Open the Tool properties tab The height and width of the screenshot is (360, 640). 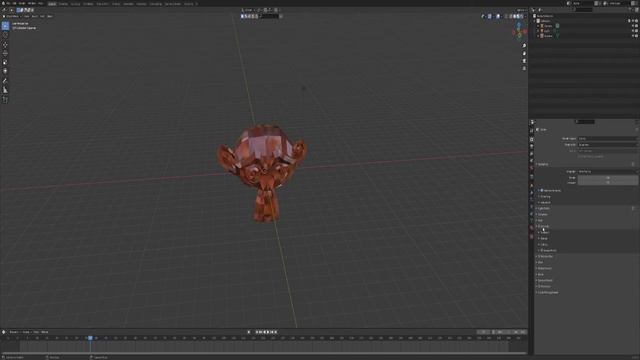click(531, 131)
